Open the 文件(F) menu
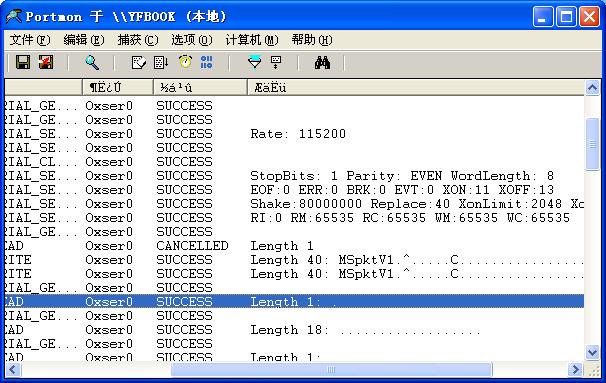This screenshot has width=606, height=383. pos(30,40)
